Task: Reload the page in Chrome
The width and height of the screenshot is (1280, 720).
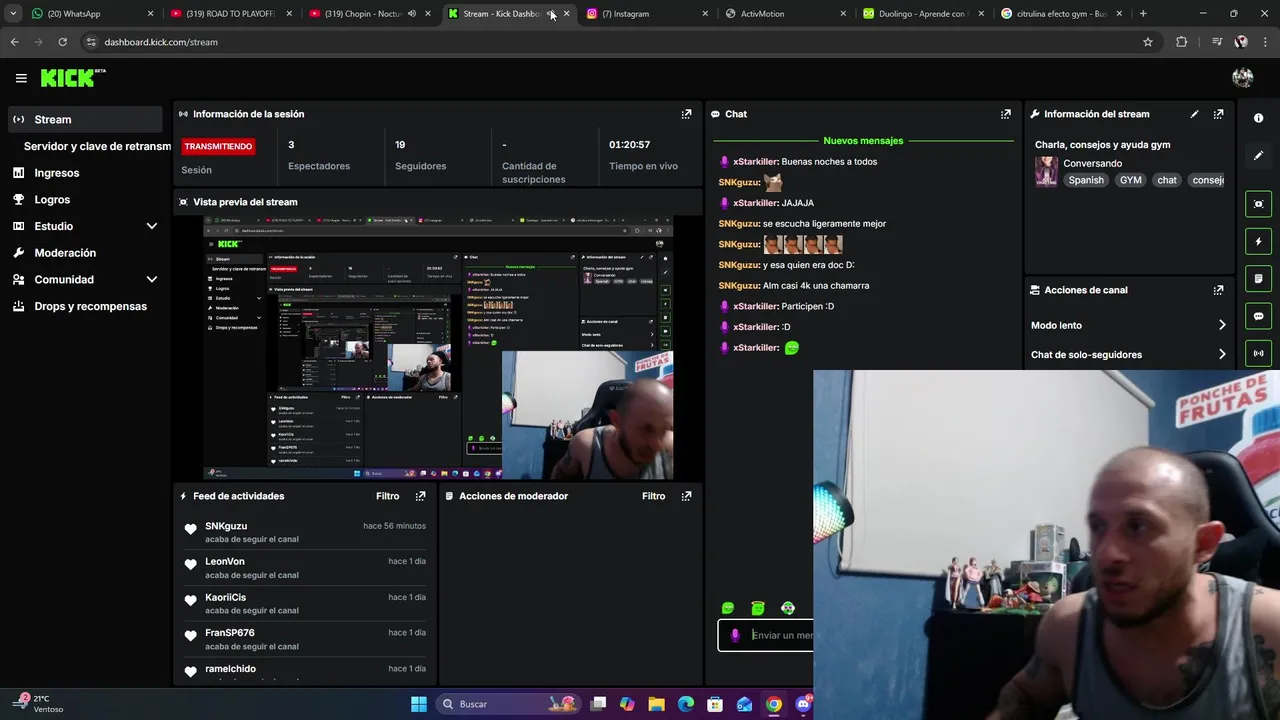Action: point(62,42)
